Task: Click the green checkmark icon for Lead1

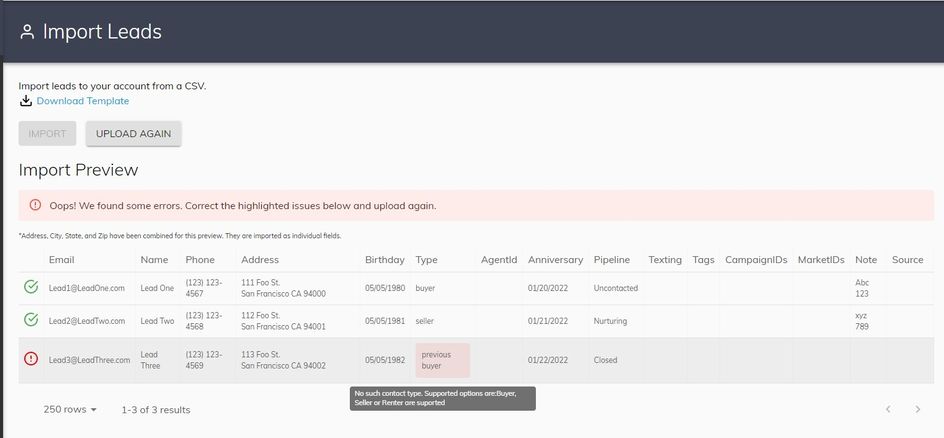Action: [31, 288]
